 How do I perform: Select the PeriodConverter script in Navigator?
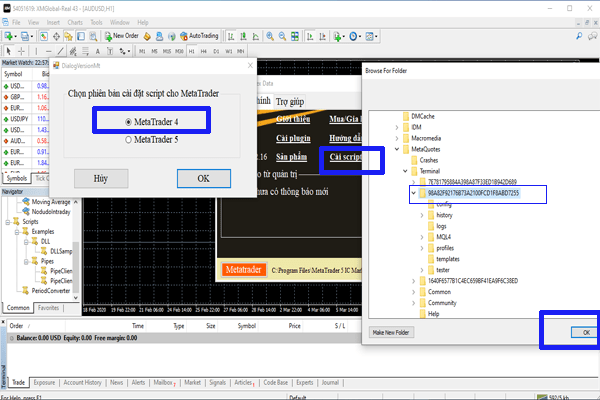pos(46,291)
